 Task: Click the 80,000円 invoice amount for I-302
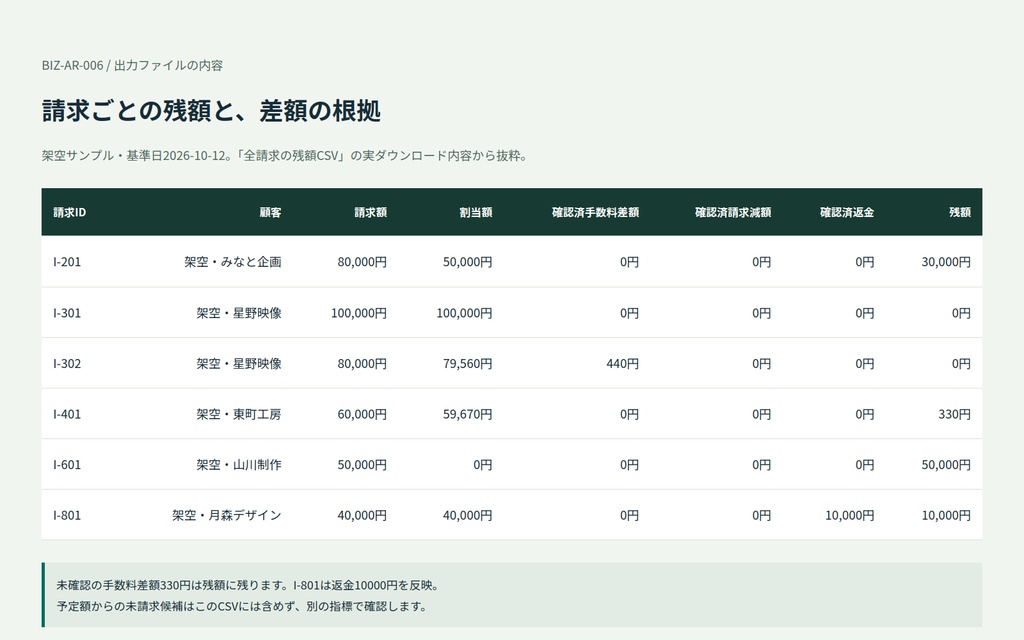[362, 363]
